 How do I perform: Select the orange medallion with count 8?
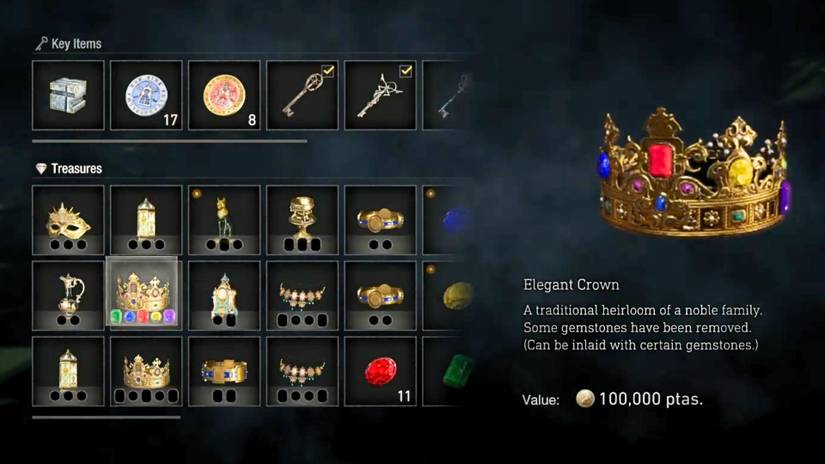(x=224, y=95)
